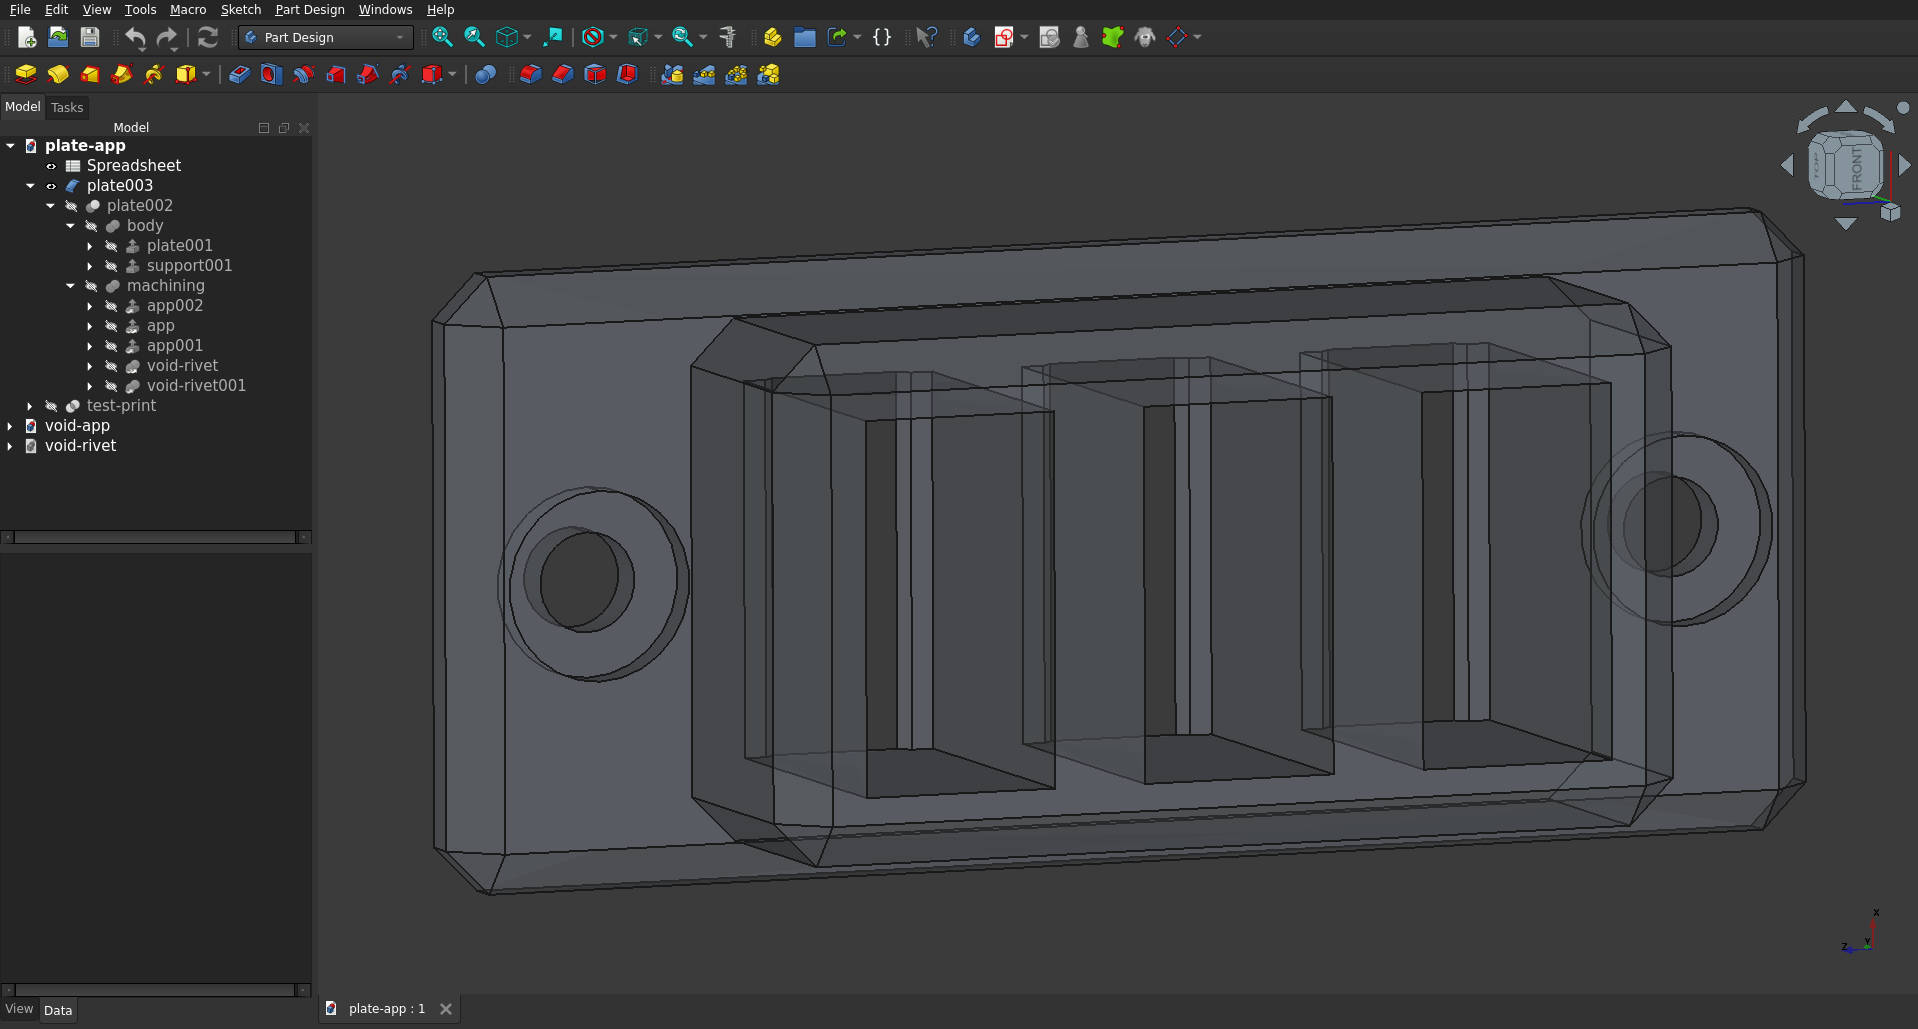Click the Boolean operation icon
1918x1029 pixels.
click(485, 75)
